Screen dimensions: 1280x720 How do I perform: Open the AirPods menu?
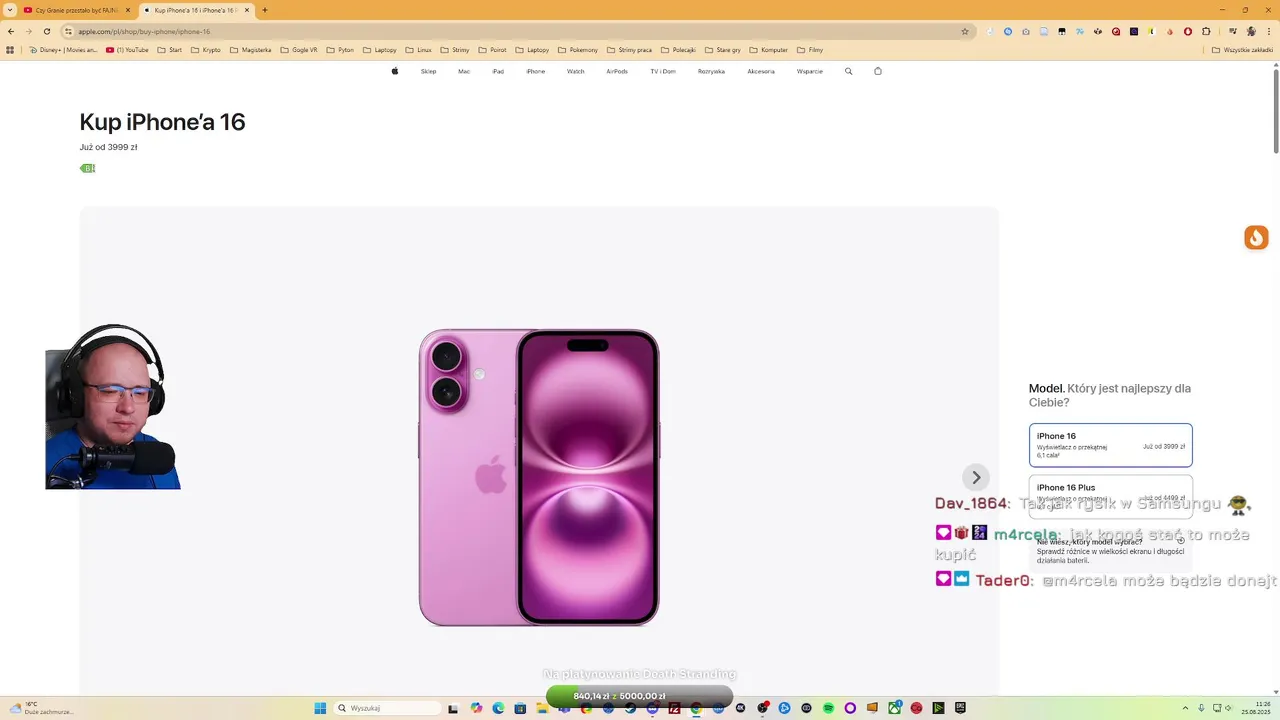pyautogui.click(x=617, y=71)
